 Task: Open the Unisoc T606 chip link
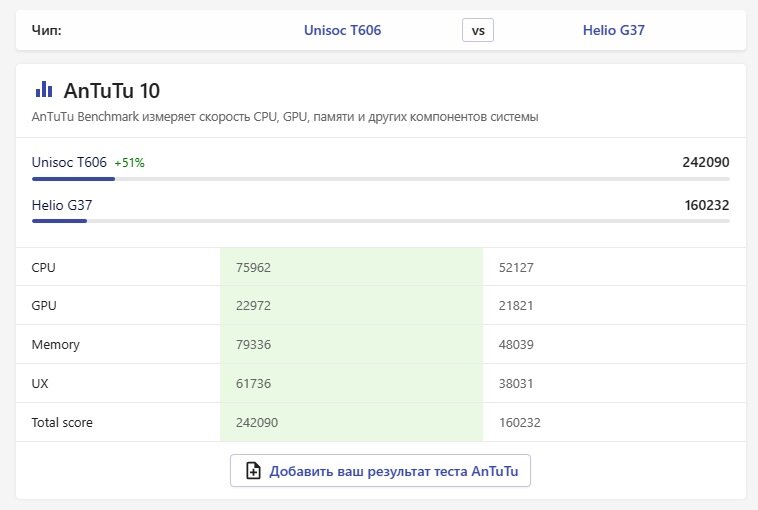(342, 30)
